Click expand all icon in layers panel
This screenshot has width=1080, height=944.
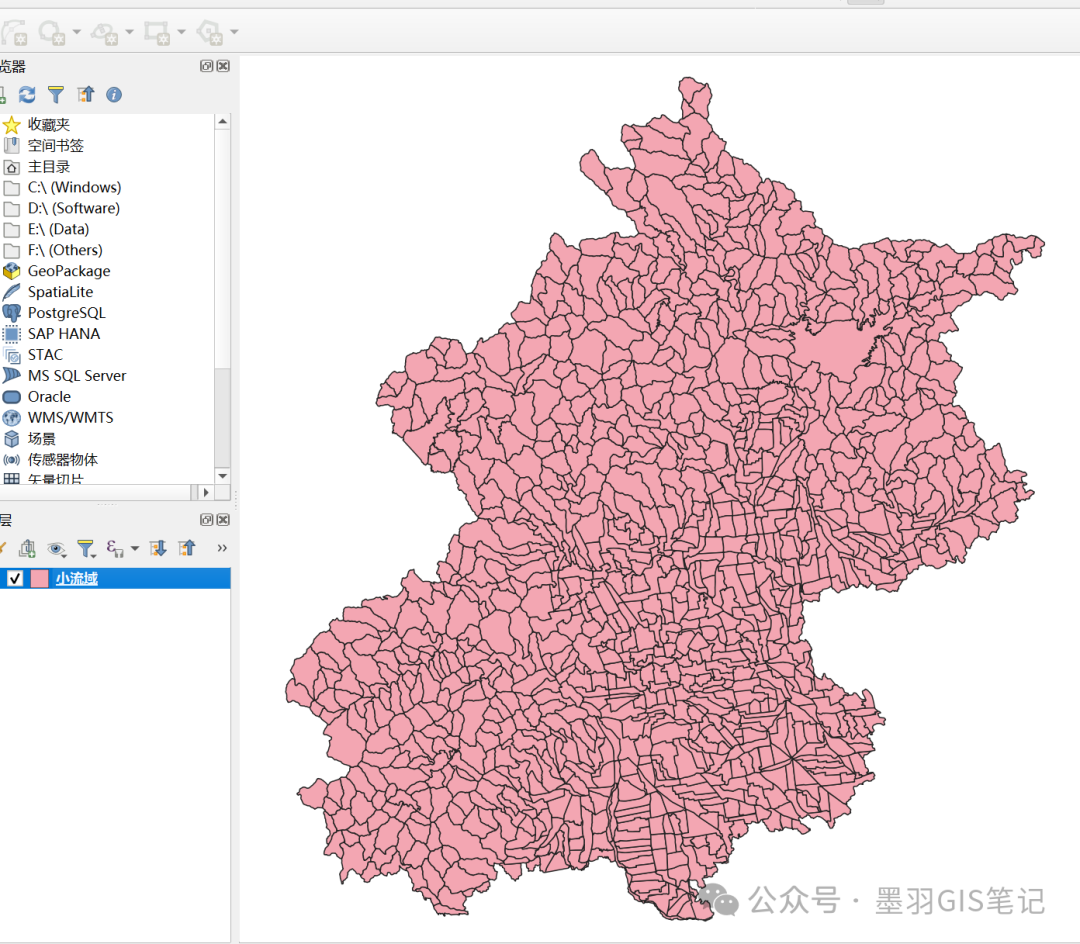click(157, 548)
